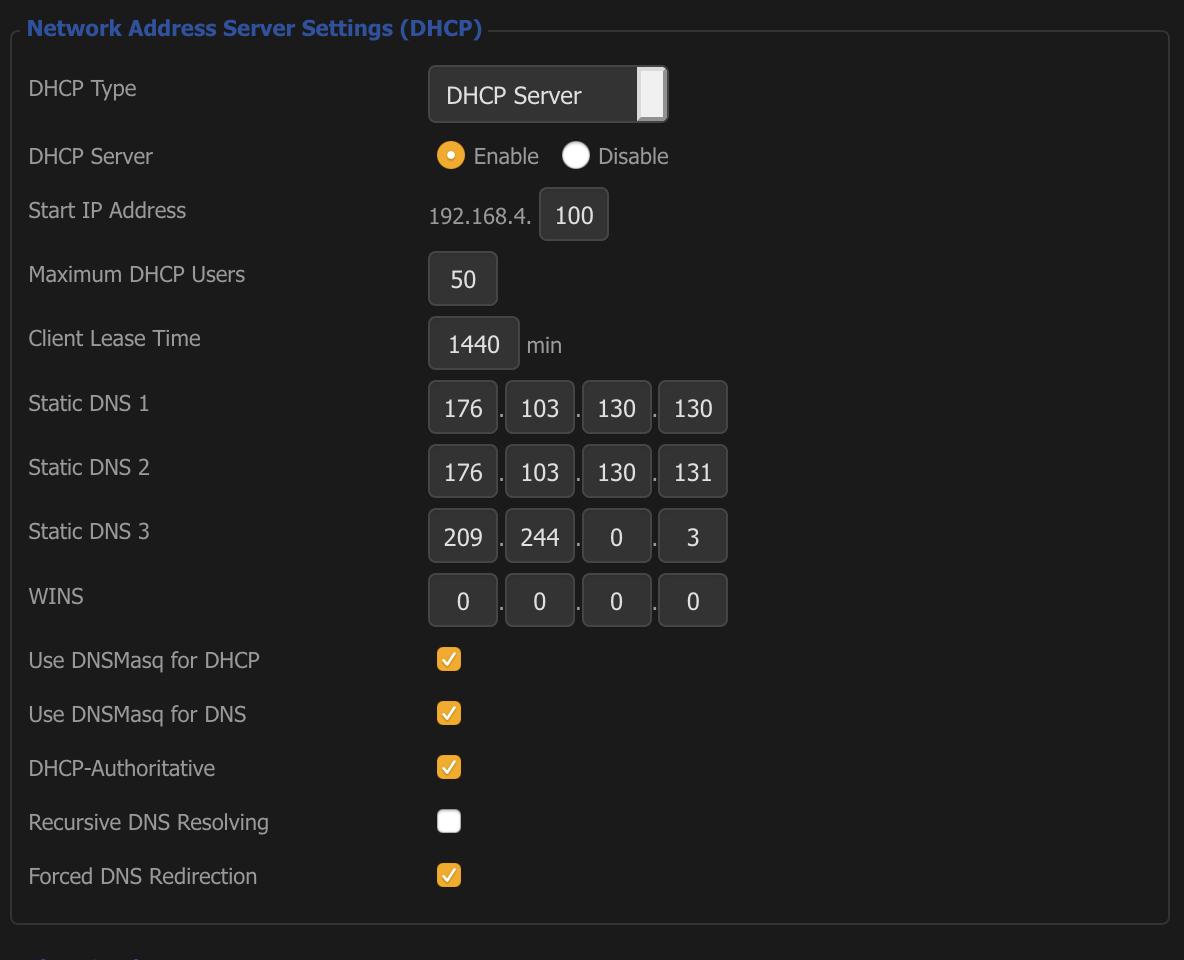This screenshot has width=1184, height=960.
Task: Click the Client Lease Time field
Action: (473, 344)
